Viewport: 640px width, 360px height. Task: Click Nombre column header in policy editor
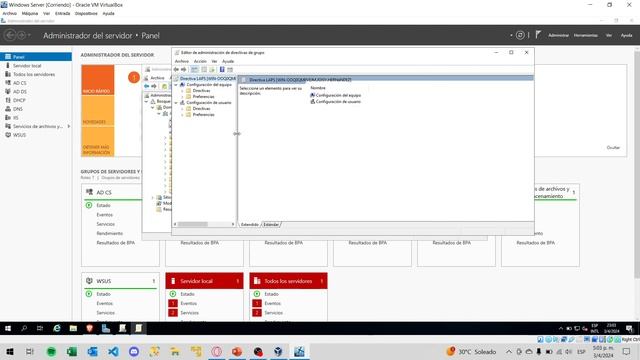pos(318,88)
